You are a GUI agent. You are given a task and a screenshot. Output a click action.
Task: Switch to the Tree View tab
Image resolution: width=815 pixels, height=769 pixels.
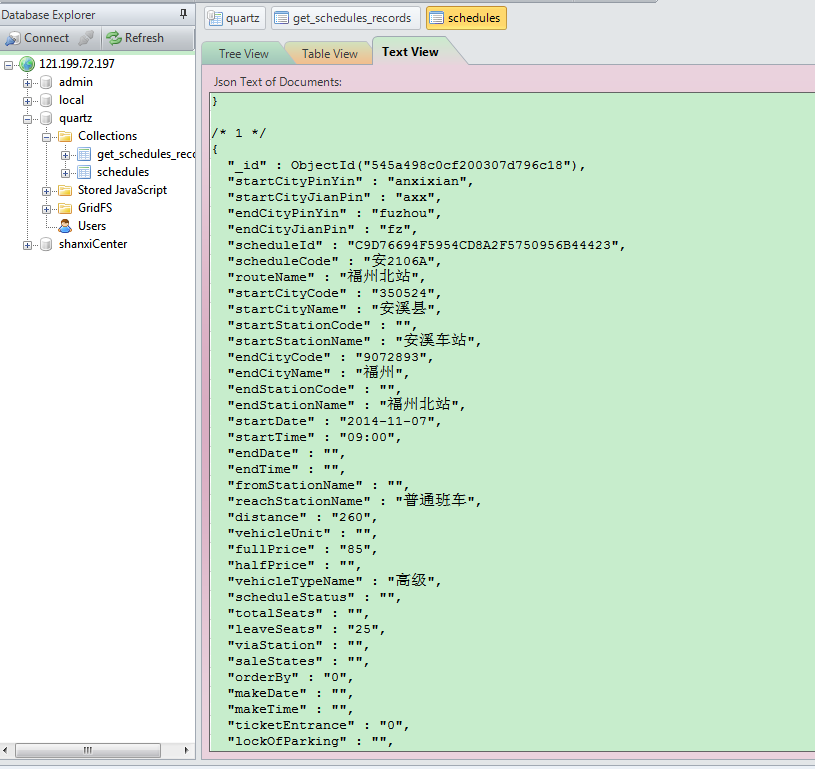(x=244, y=54)
